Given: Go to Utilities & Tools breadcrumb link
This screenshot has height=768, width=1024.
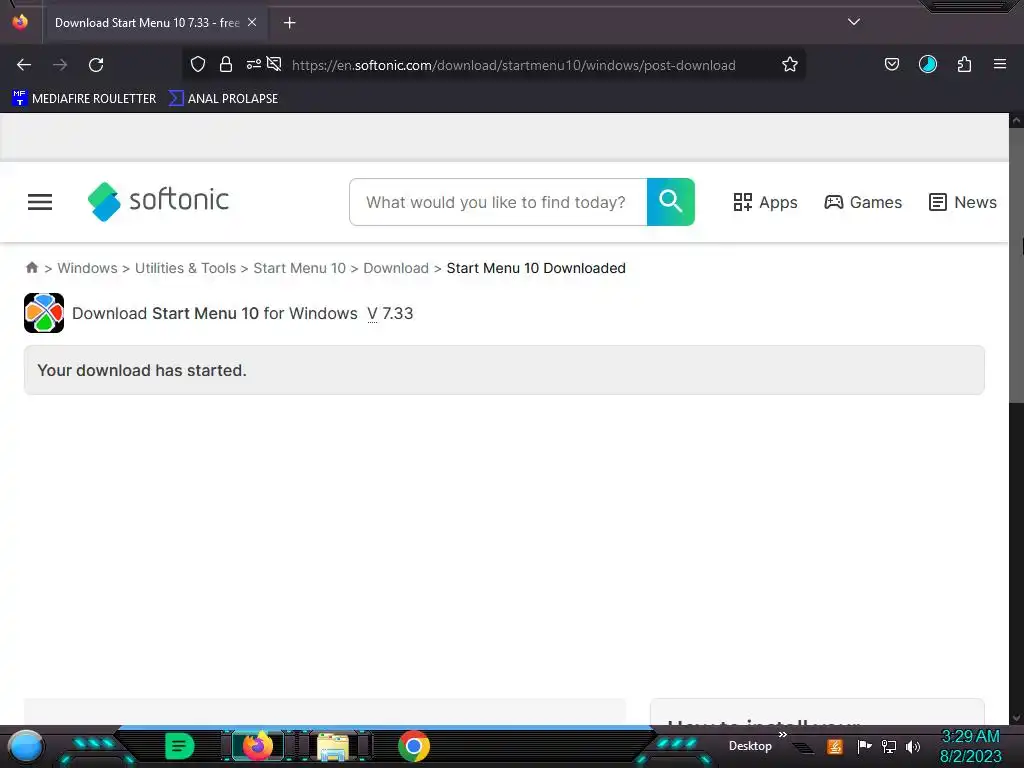Looking at the screenshot, I should click(x=185, y=268).
